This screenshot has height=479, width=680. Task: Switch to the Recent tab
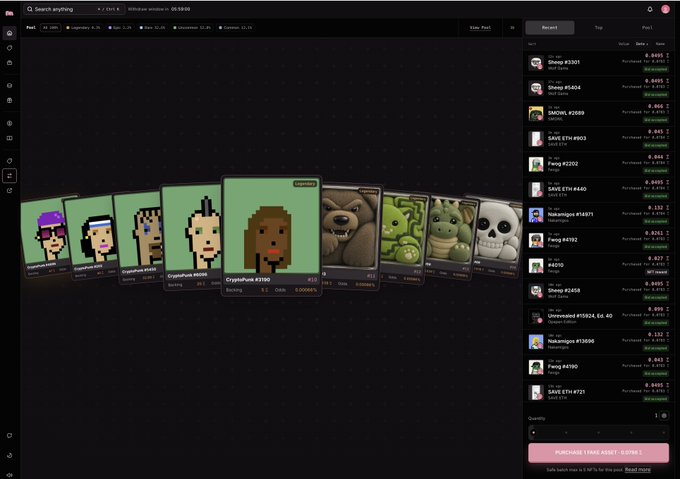click(550, 28)
